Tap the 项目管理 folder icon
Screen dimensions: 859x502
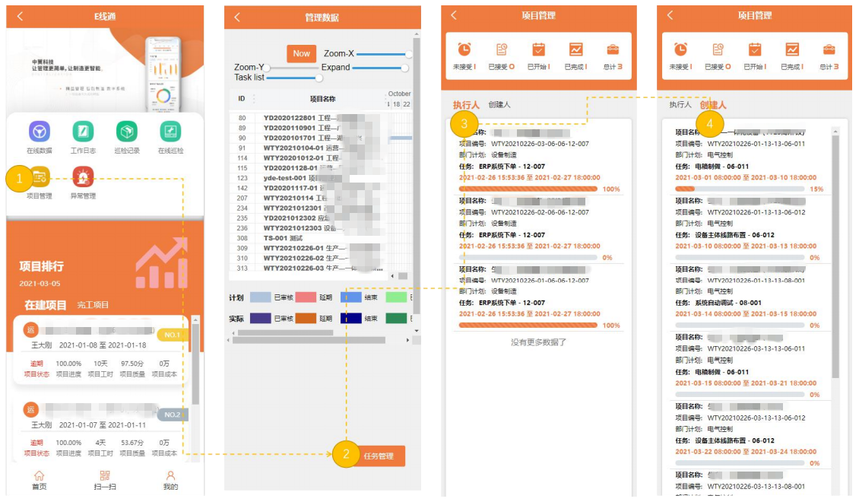(40, 178)
